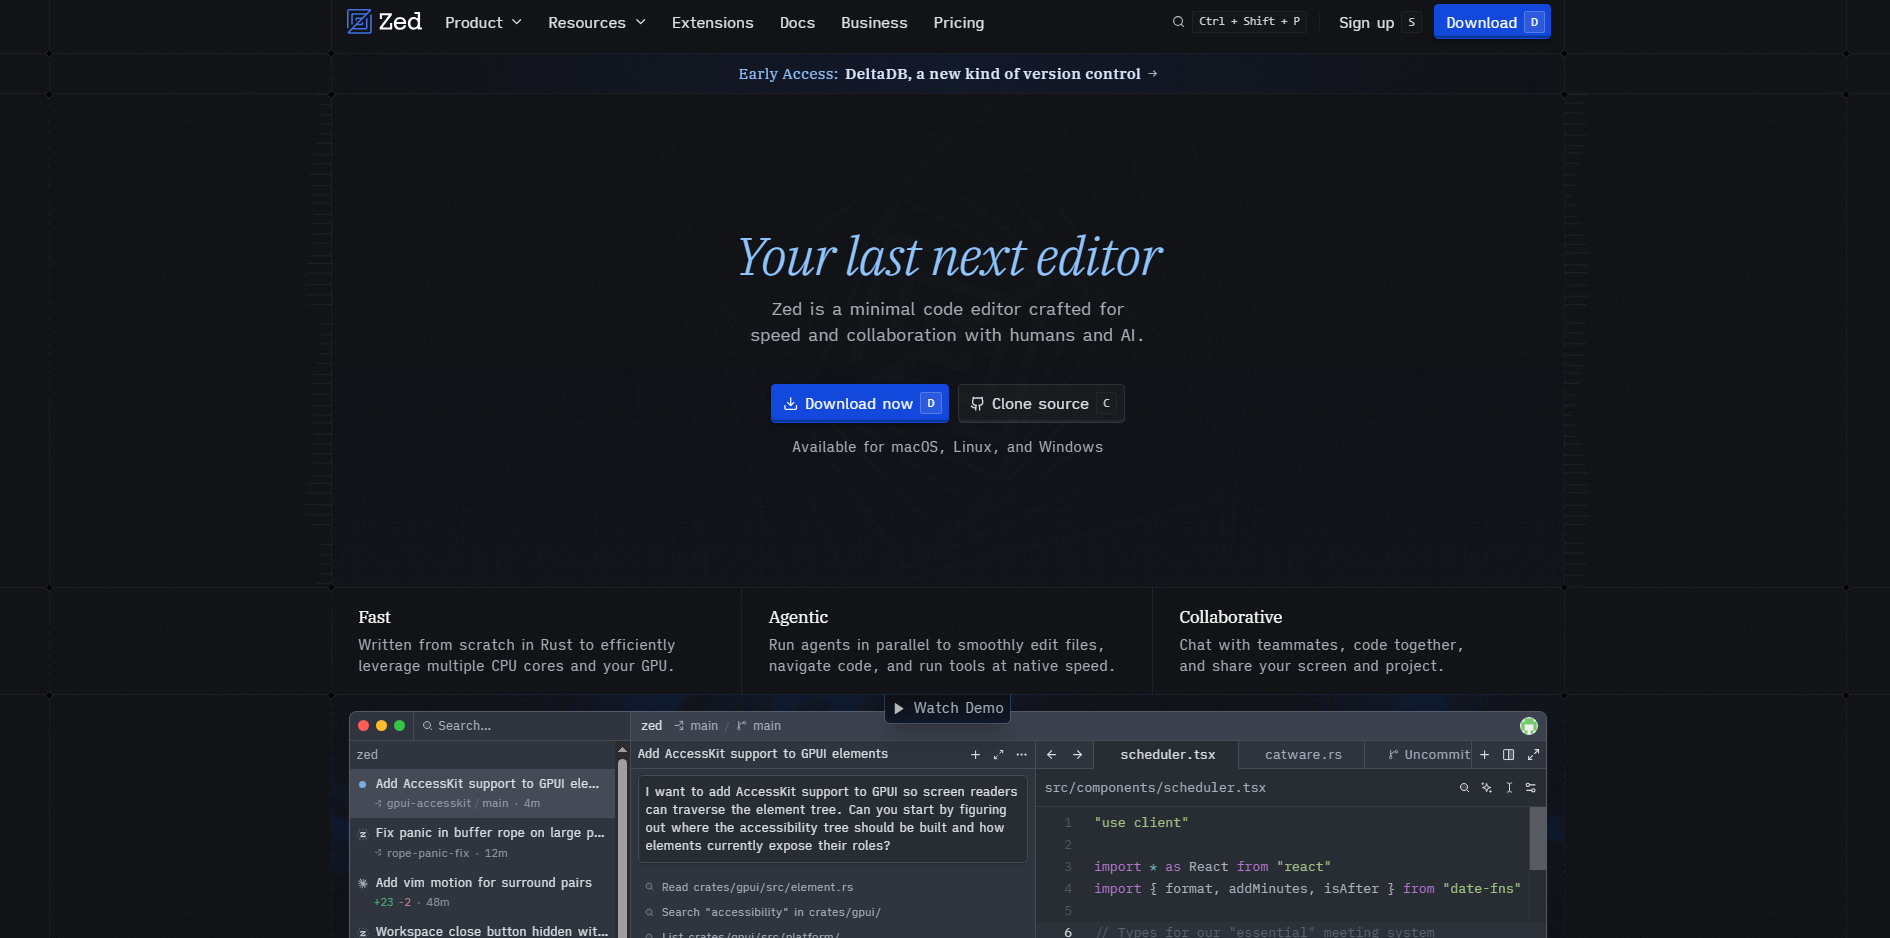
Task: Click the text cursor selection icon in the toolbar
Action: point(1509,788)
